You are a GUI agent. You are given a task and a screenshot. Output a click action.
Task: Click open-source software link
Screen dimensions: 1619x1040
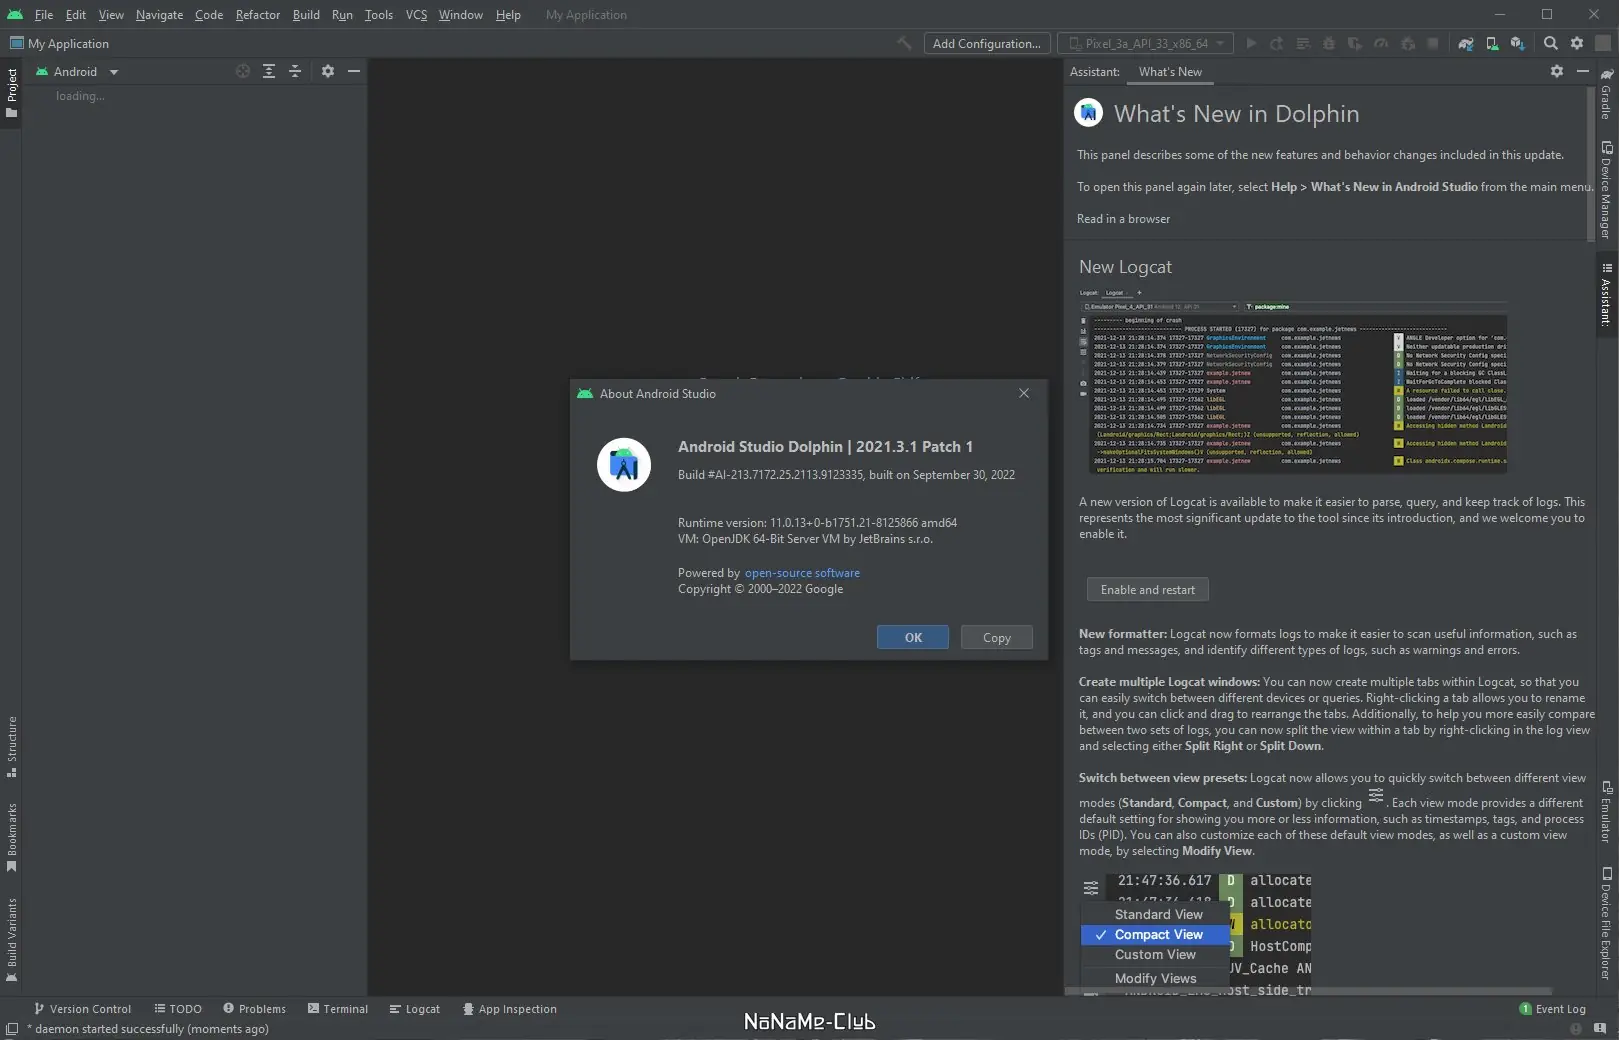(802, 573)
